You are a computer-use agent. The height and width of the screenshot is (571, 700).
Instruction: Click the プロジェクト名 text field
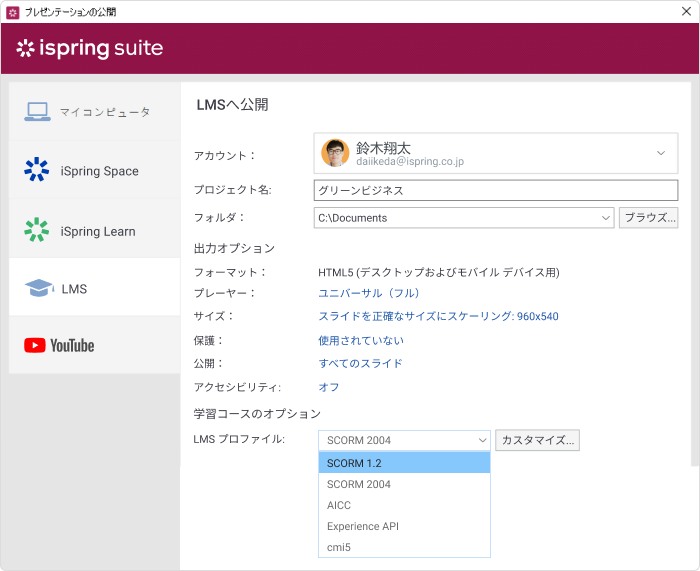pyautogui.click(x=496, y=191)
